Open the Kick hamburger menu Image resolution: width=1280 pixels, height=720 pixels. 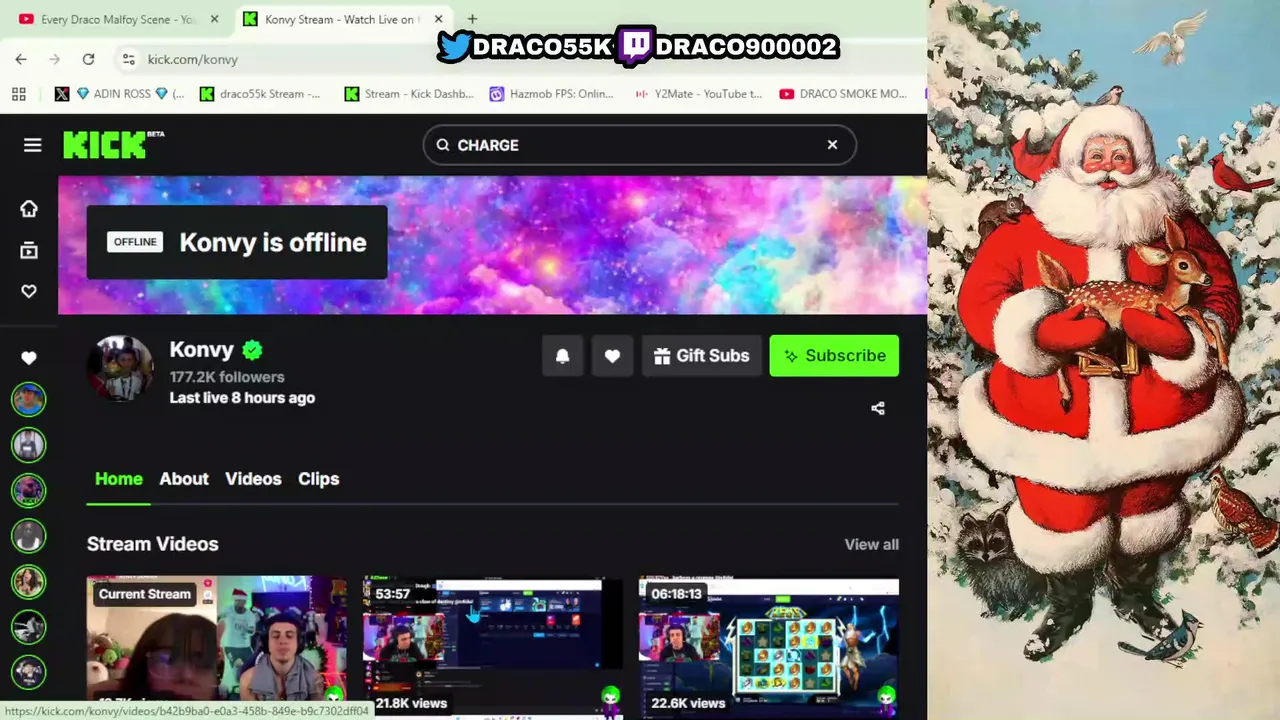32,145
